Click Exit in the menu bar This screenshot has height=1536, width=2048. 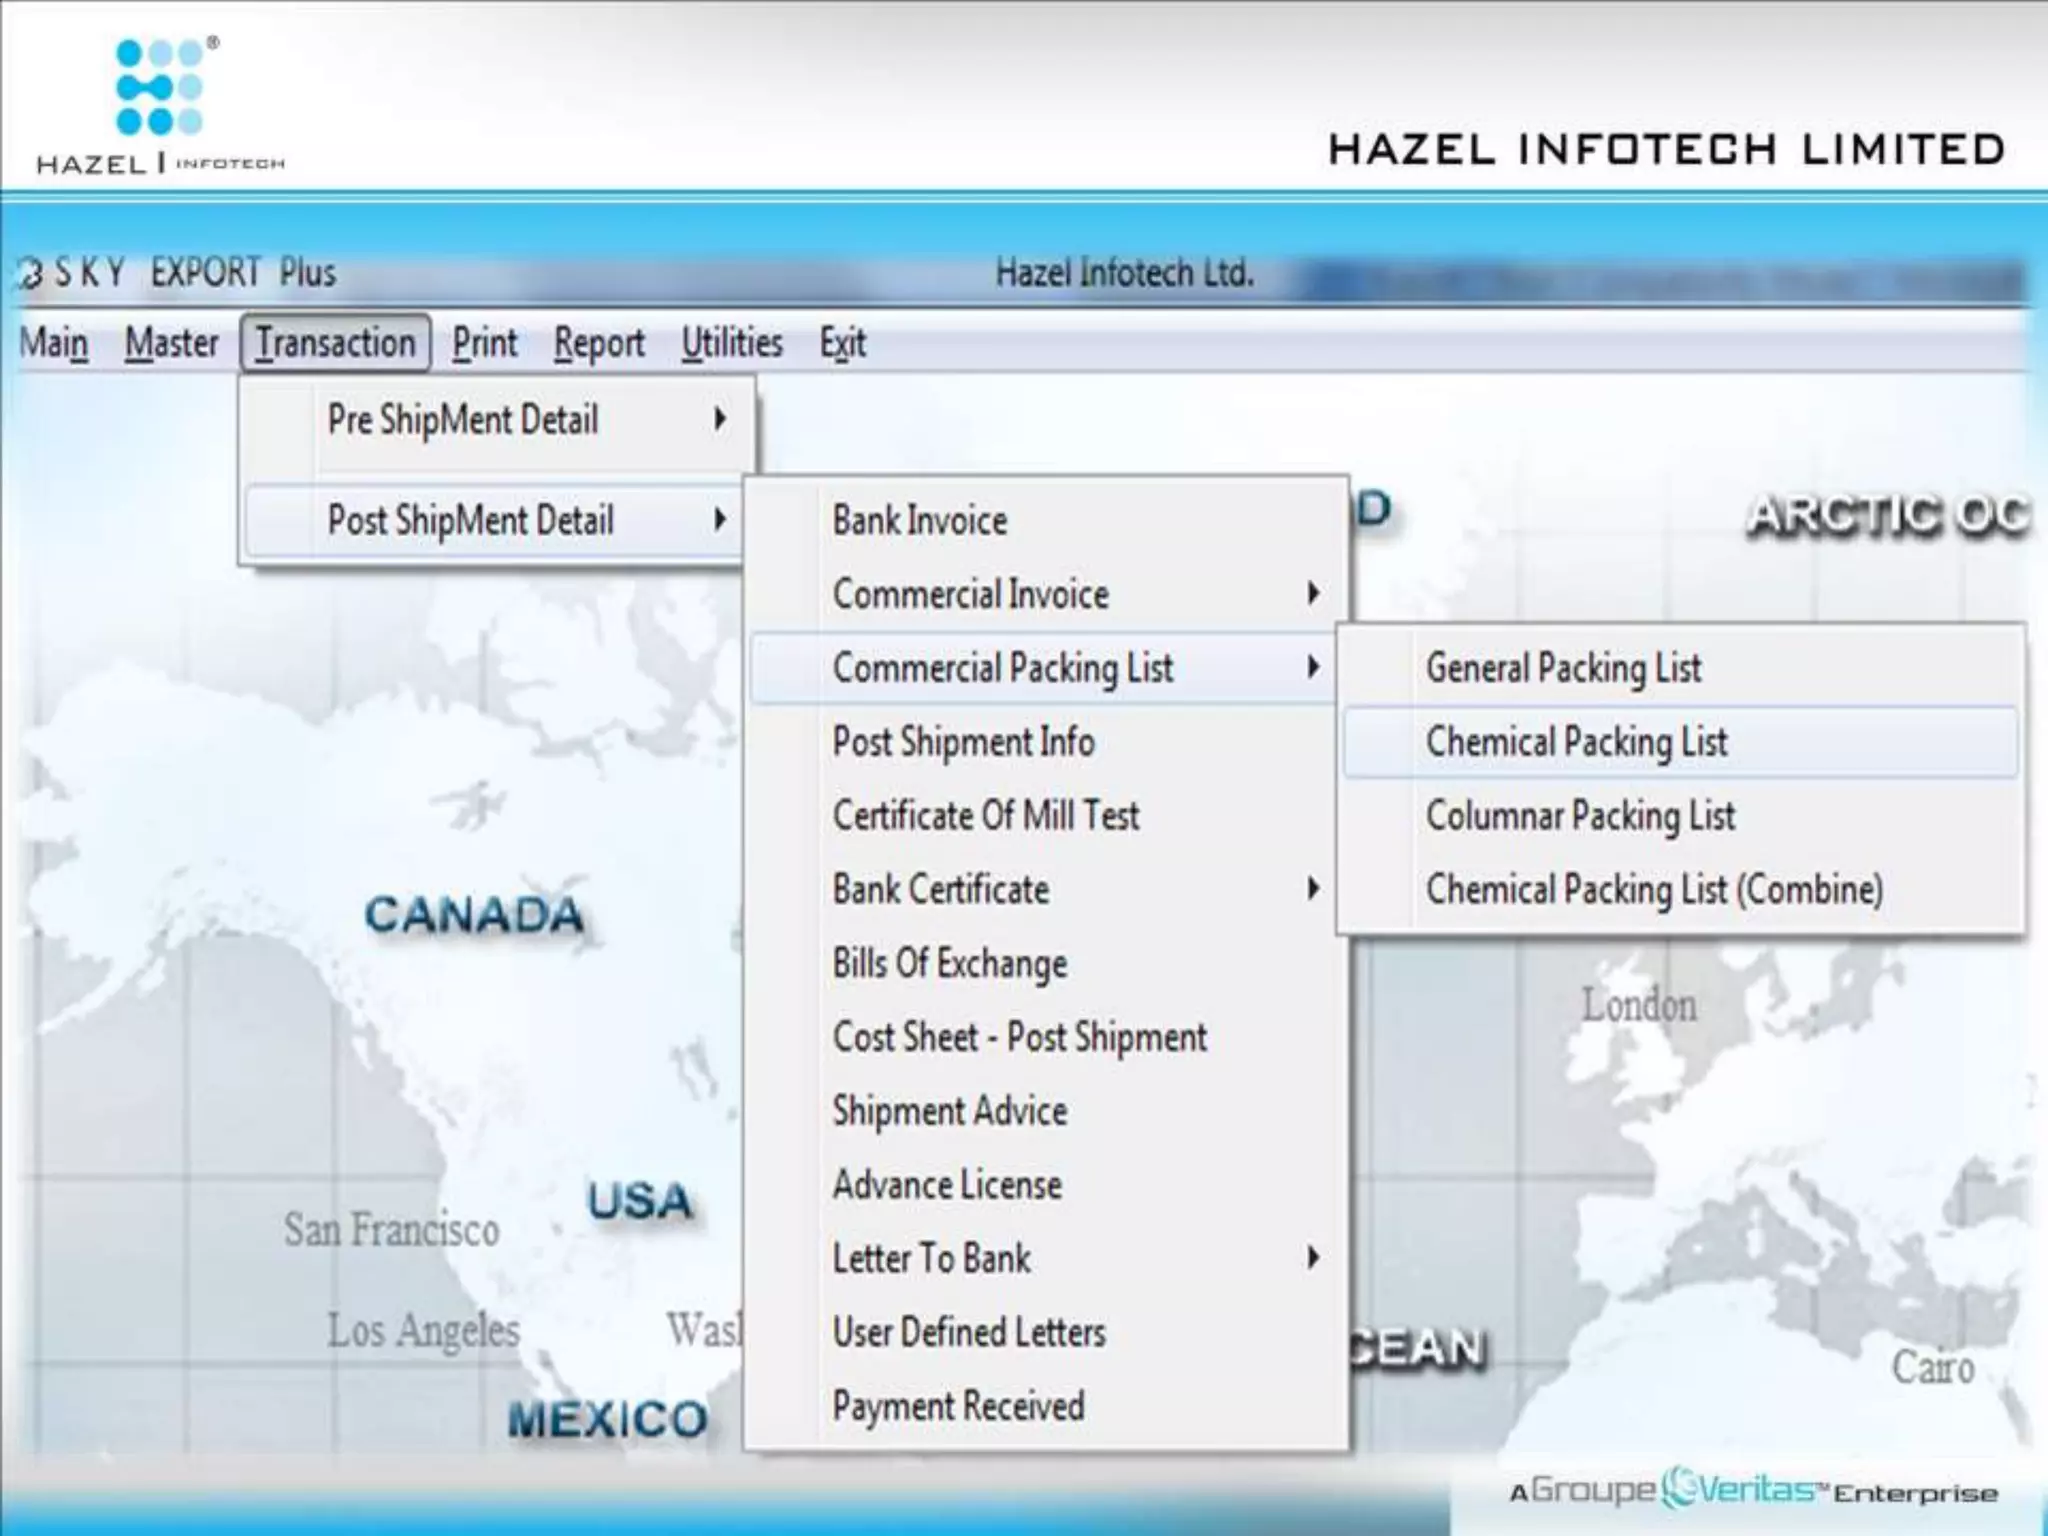842,343
